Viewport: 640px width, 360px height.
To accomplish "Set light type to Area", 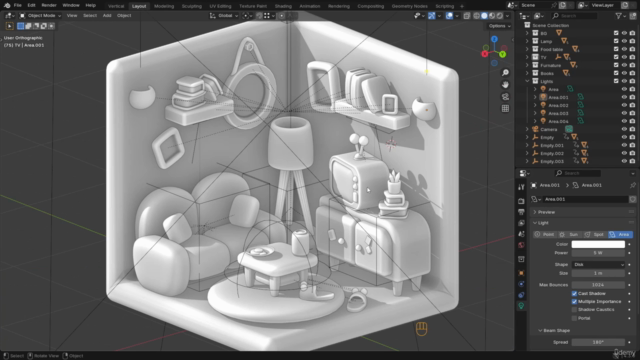I will (620, 235).
